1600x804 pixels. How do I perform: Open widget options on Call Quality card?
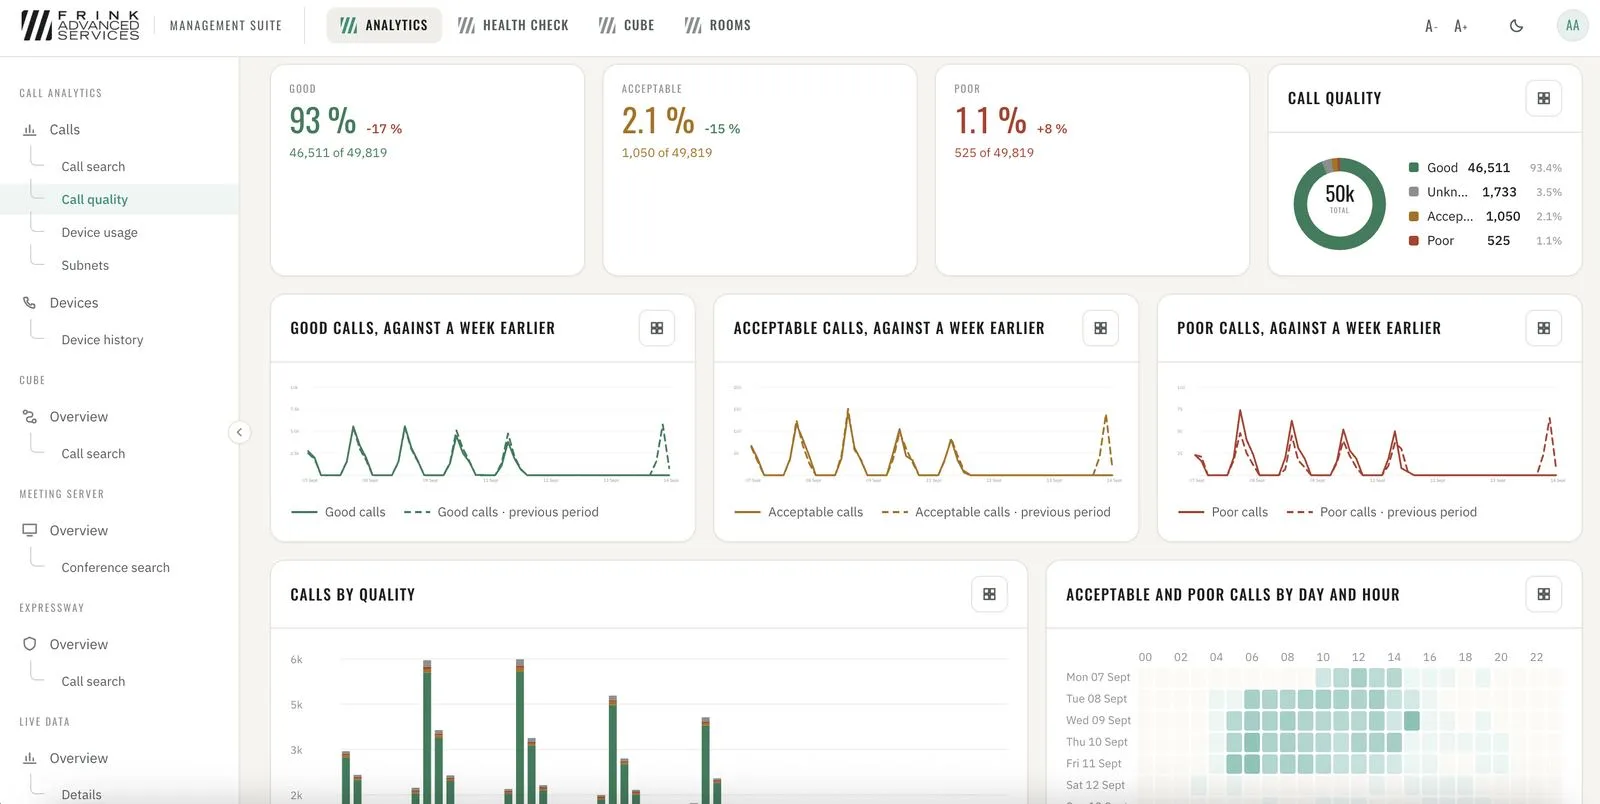pyautogui.click(x=1543, y=98)
